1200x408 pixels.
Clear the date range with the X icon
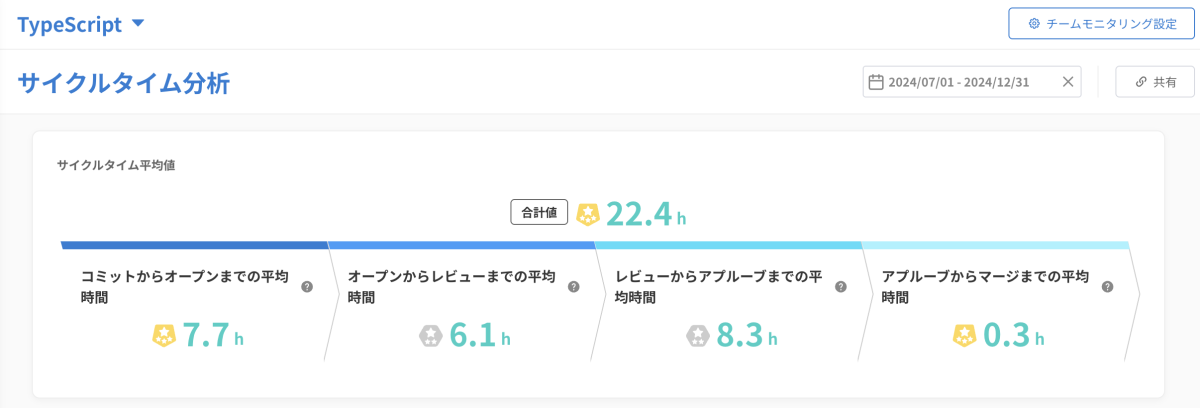pyautogui.click(x=1068, y=82)
